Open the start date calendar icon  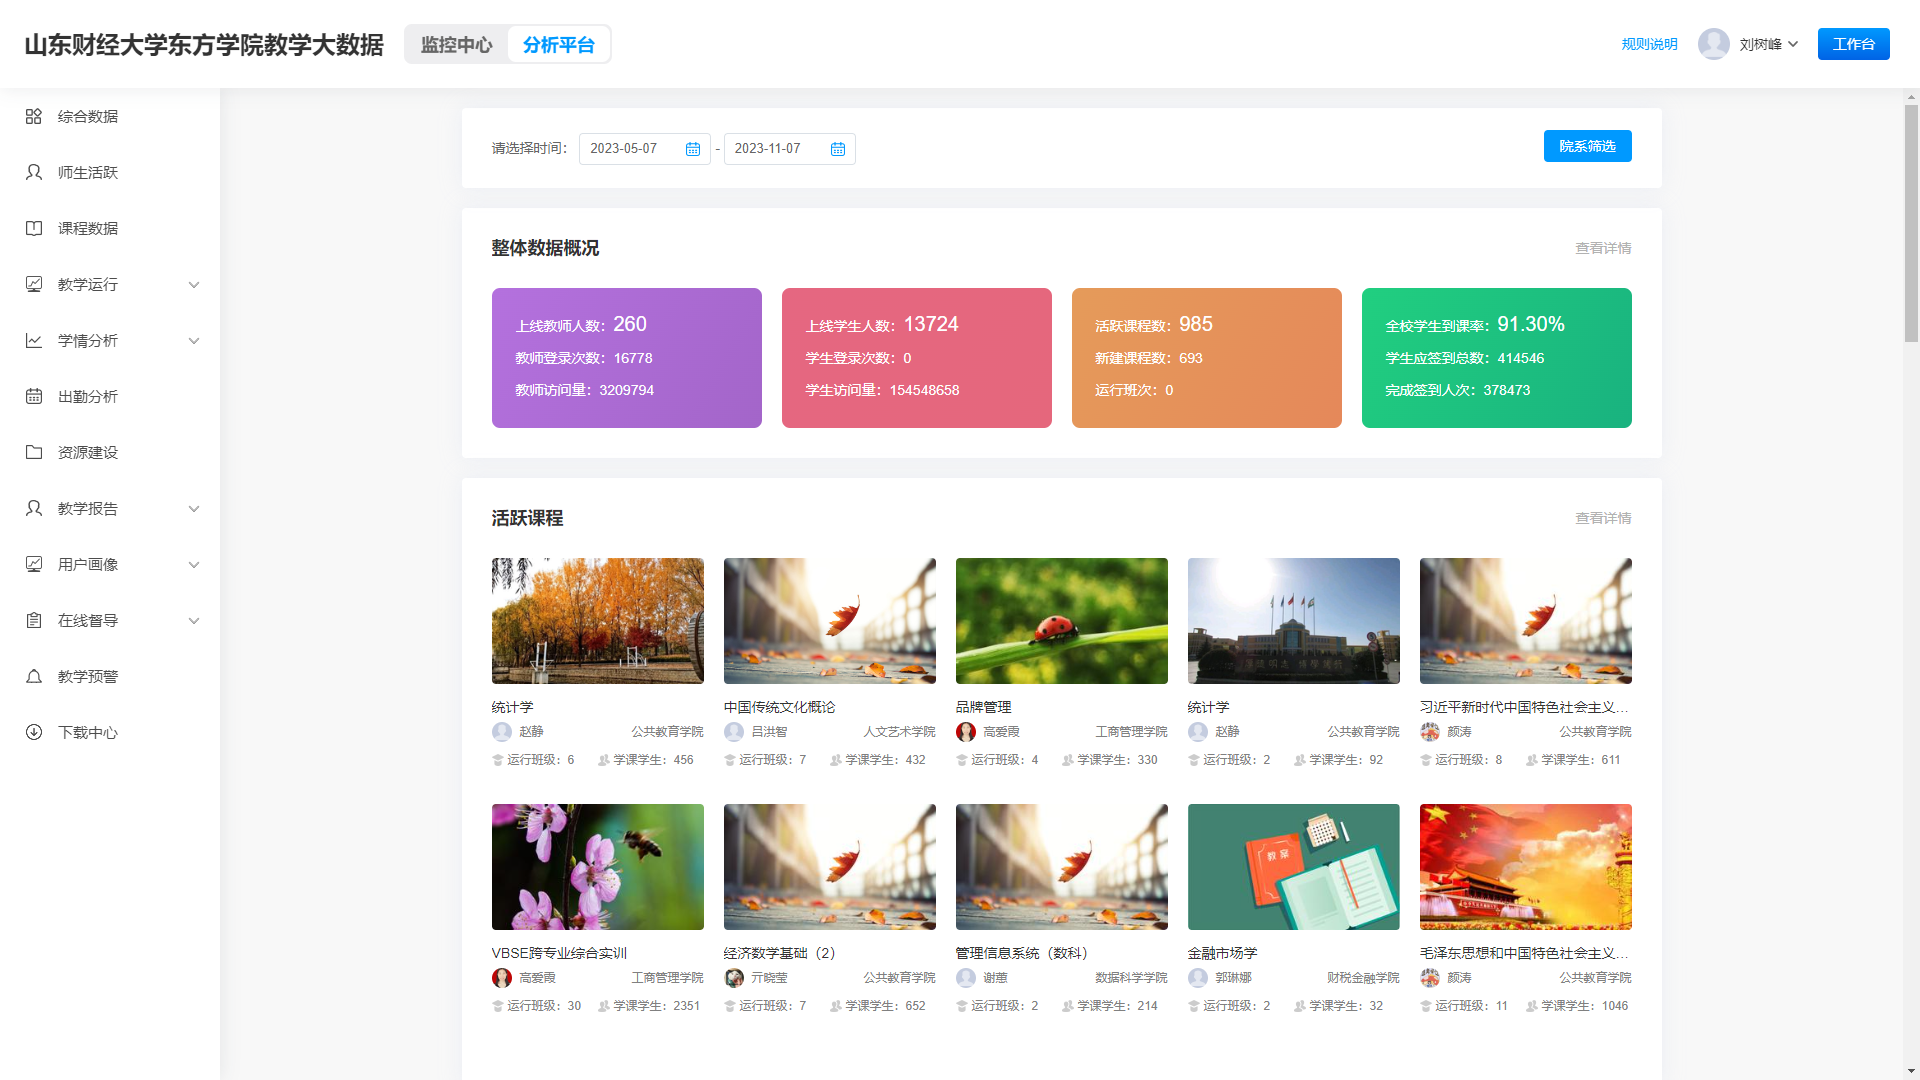pos(693,149)
